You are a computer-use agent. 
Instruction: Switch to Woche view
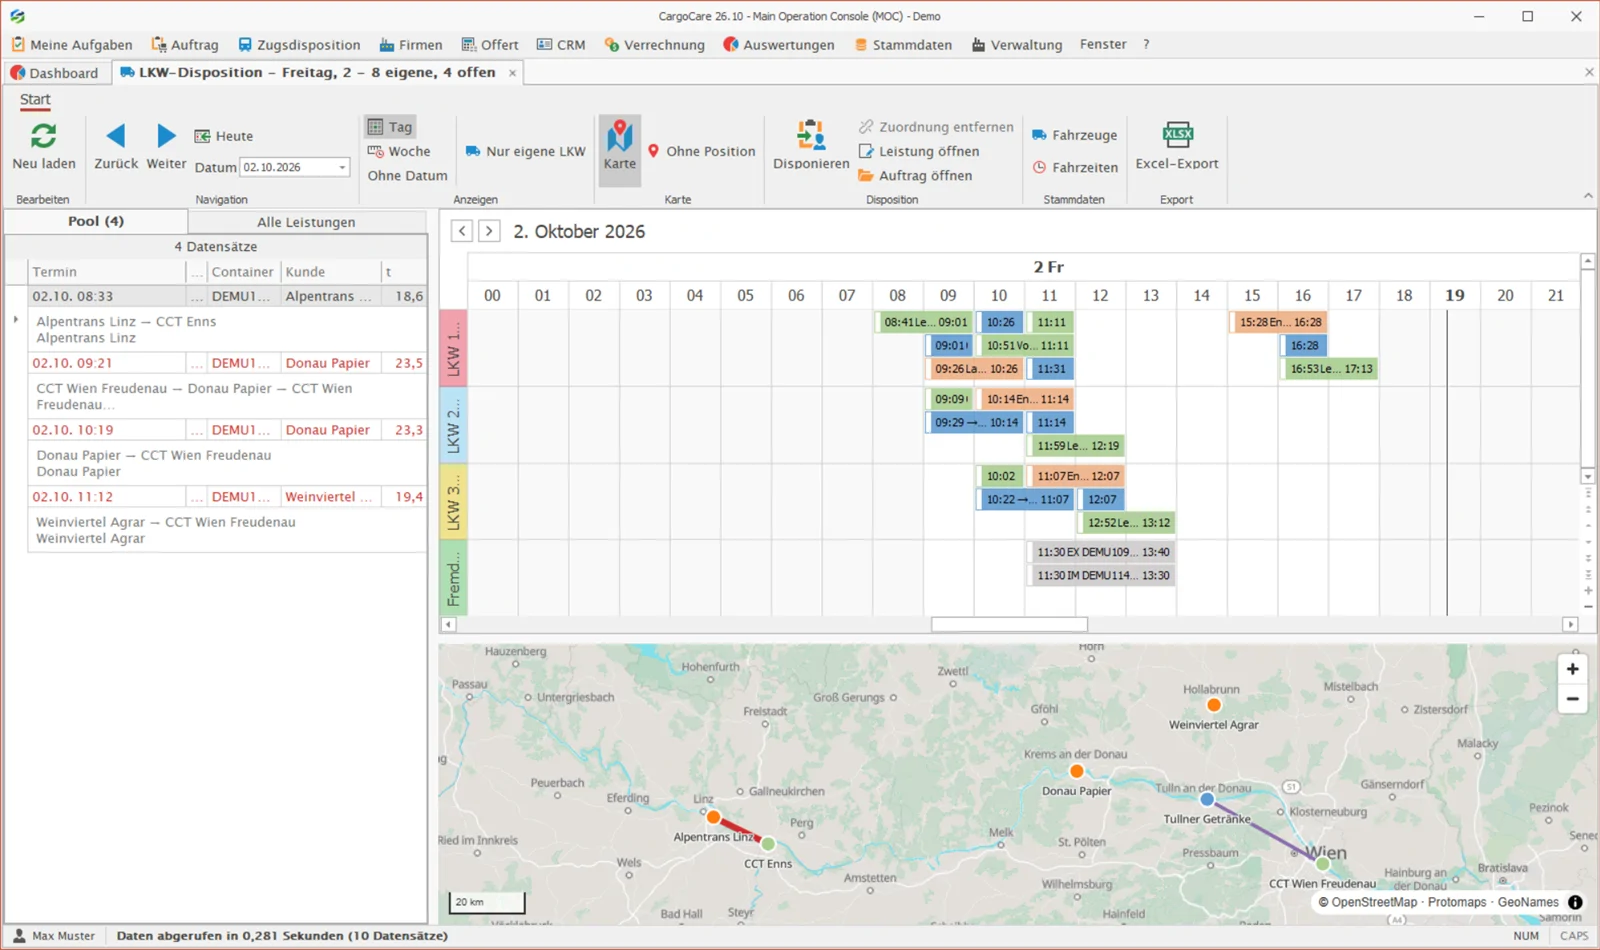(399, 151)
